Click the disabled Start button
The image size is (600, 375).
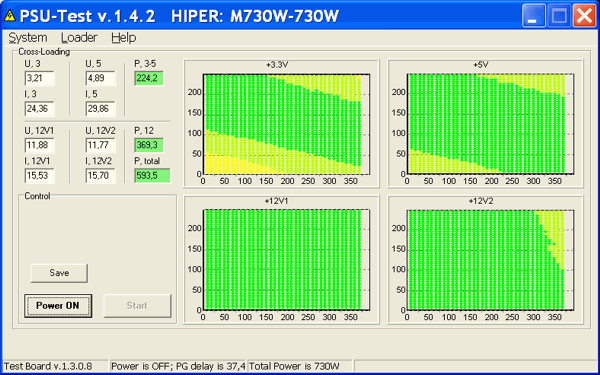137,305
